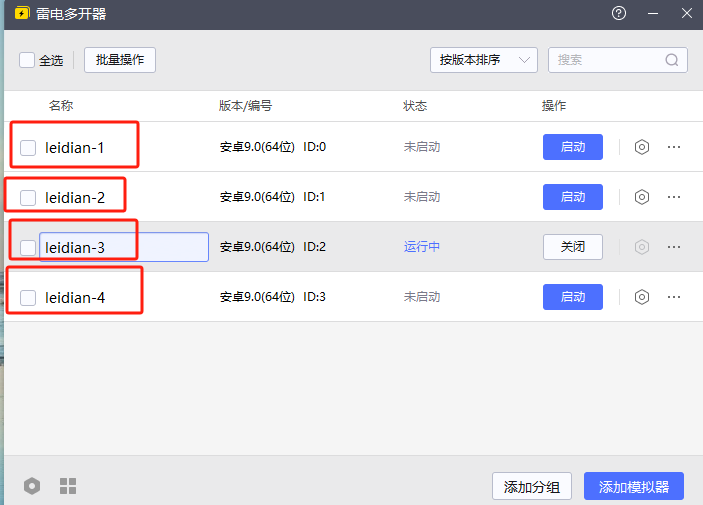703x505 pixels.
Task: Click the 状态 column header
Action: pyautogui.click(x=415, y=106)
